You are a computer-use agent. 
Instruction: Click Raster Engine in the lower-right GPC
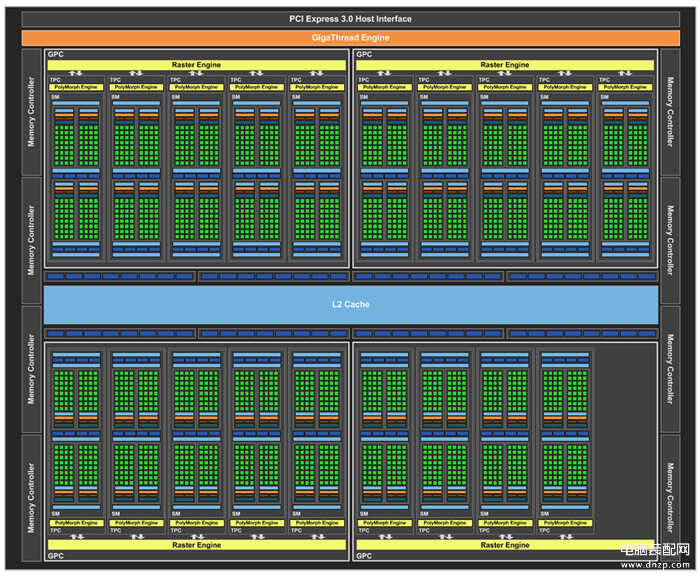tap(505, 545)
